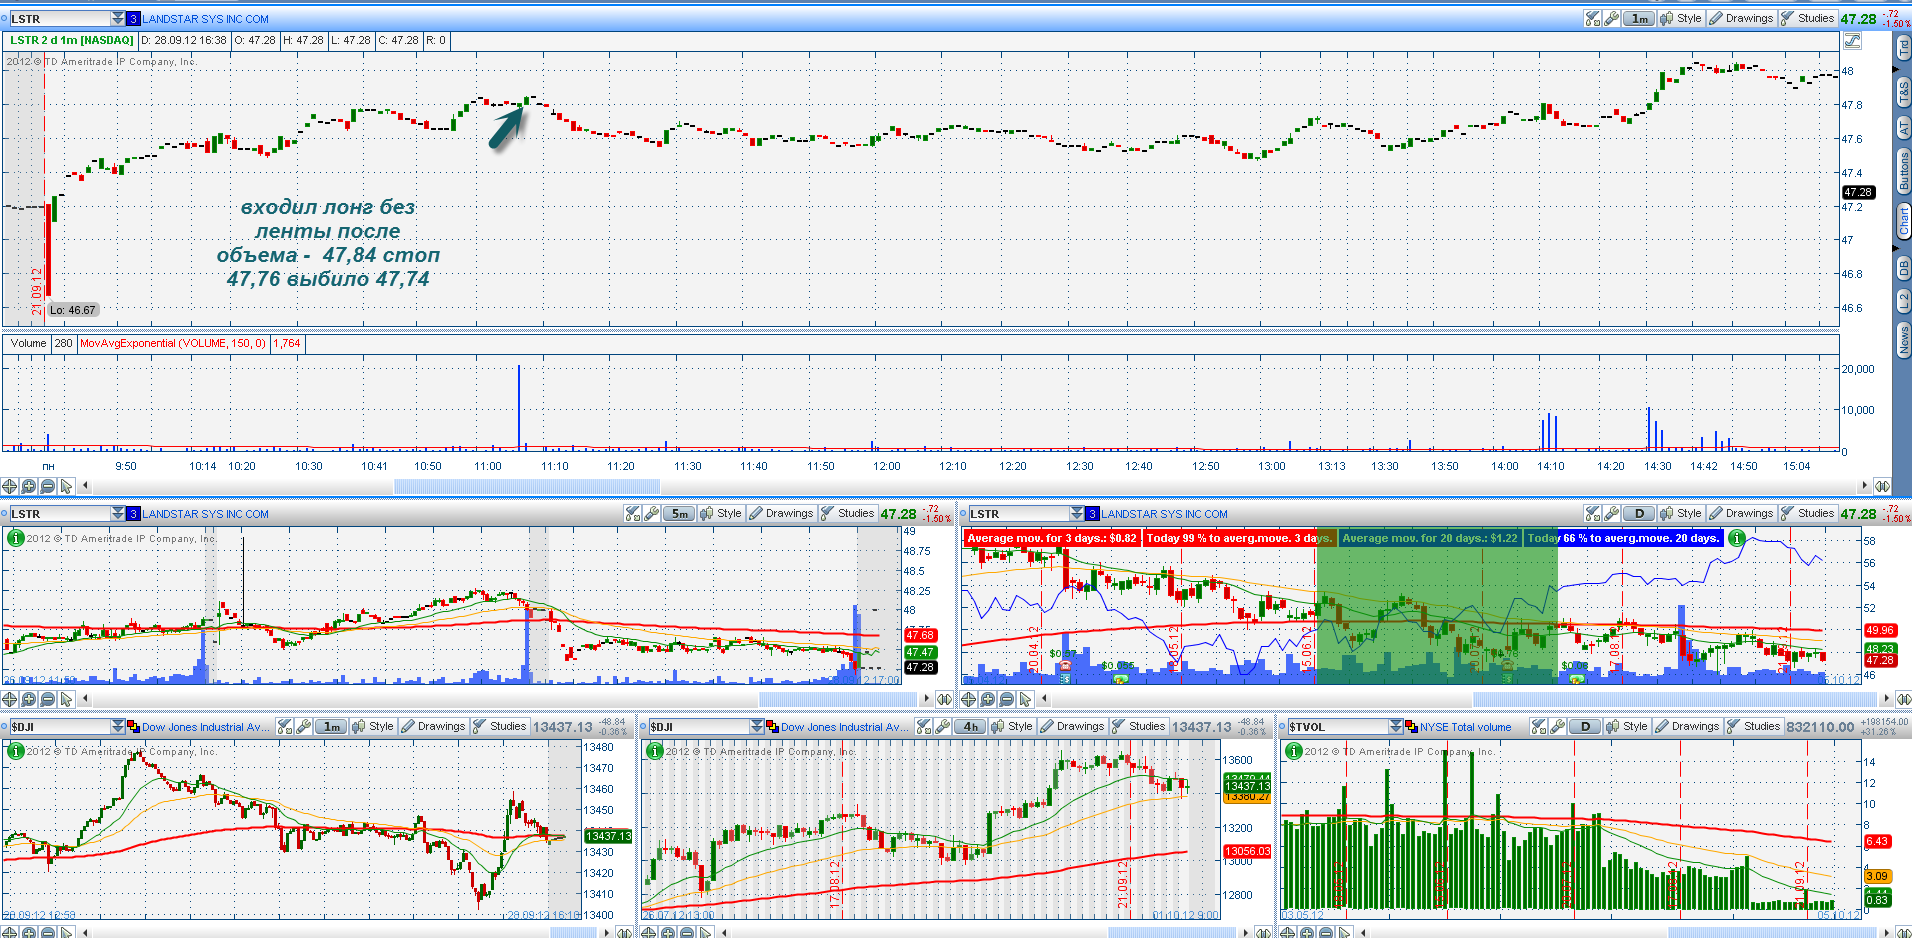Expand symbol dropdown in $DJI 4h chart

(x=757, y=726)
